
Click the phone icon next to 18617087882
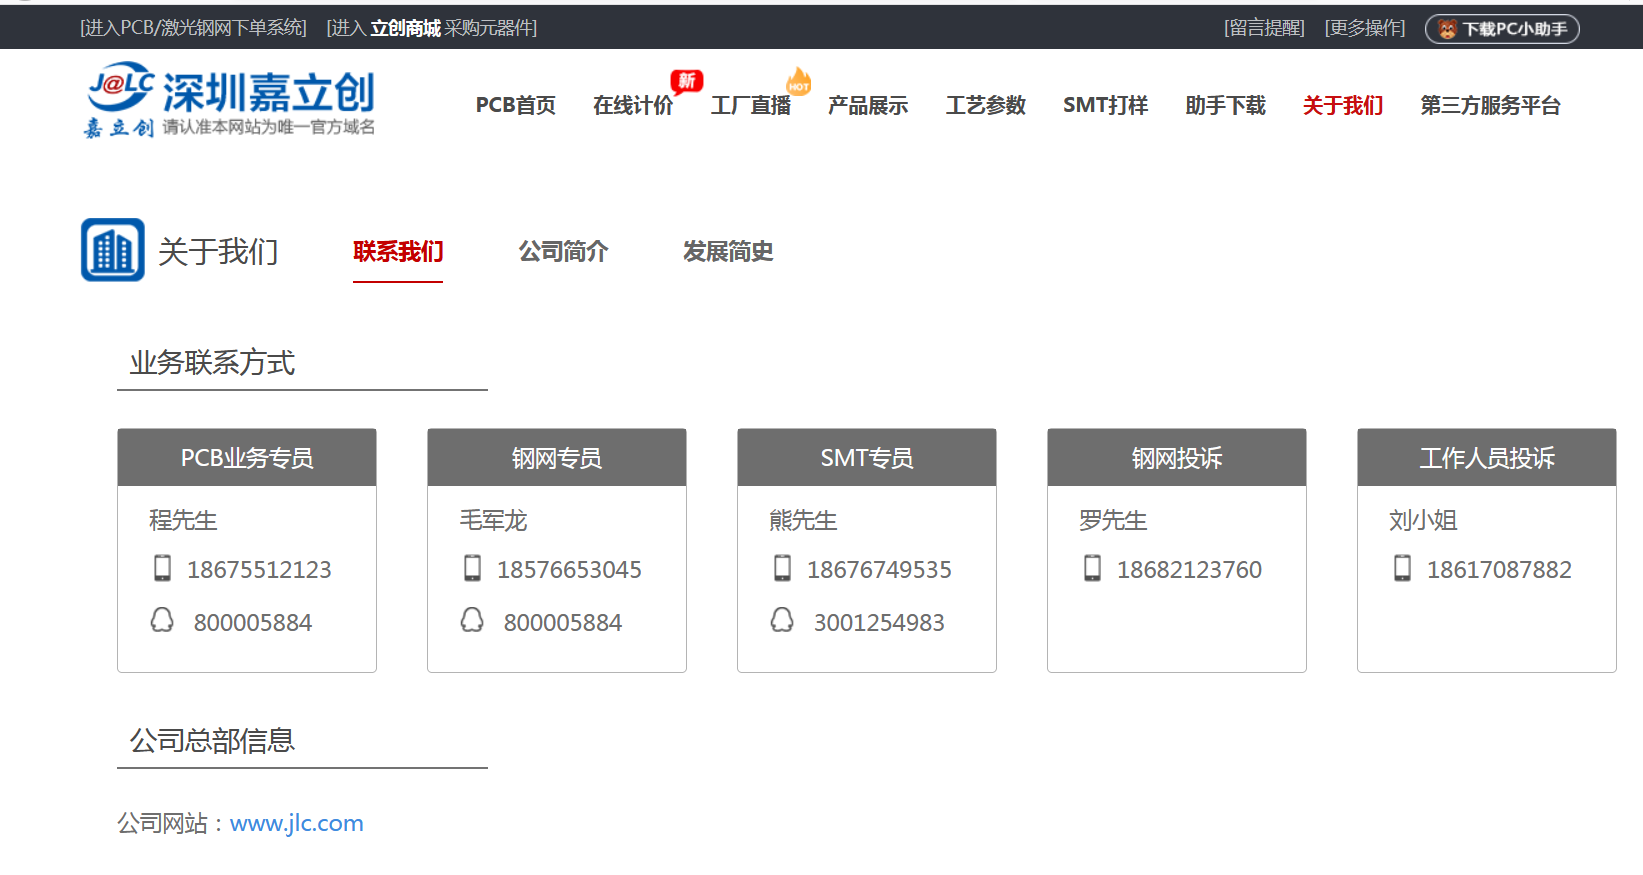[x=1402, y=568]
